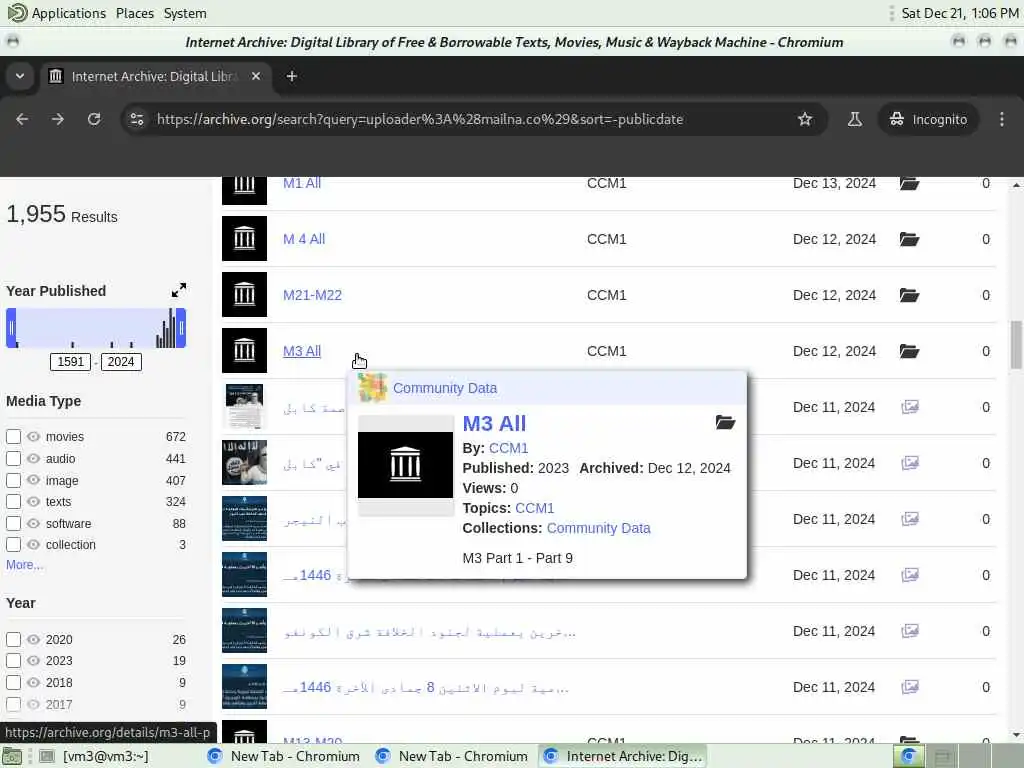
Task: Switch to the vm3@vm3 terminal taskbar item
Action: [95, 756]
